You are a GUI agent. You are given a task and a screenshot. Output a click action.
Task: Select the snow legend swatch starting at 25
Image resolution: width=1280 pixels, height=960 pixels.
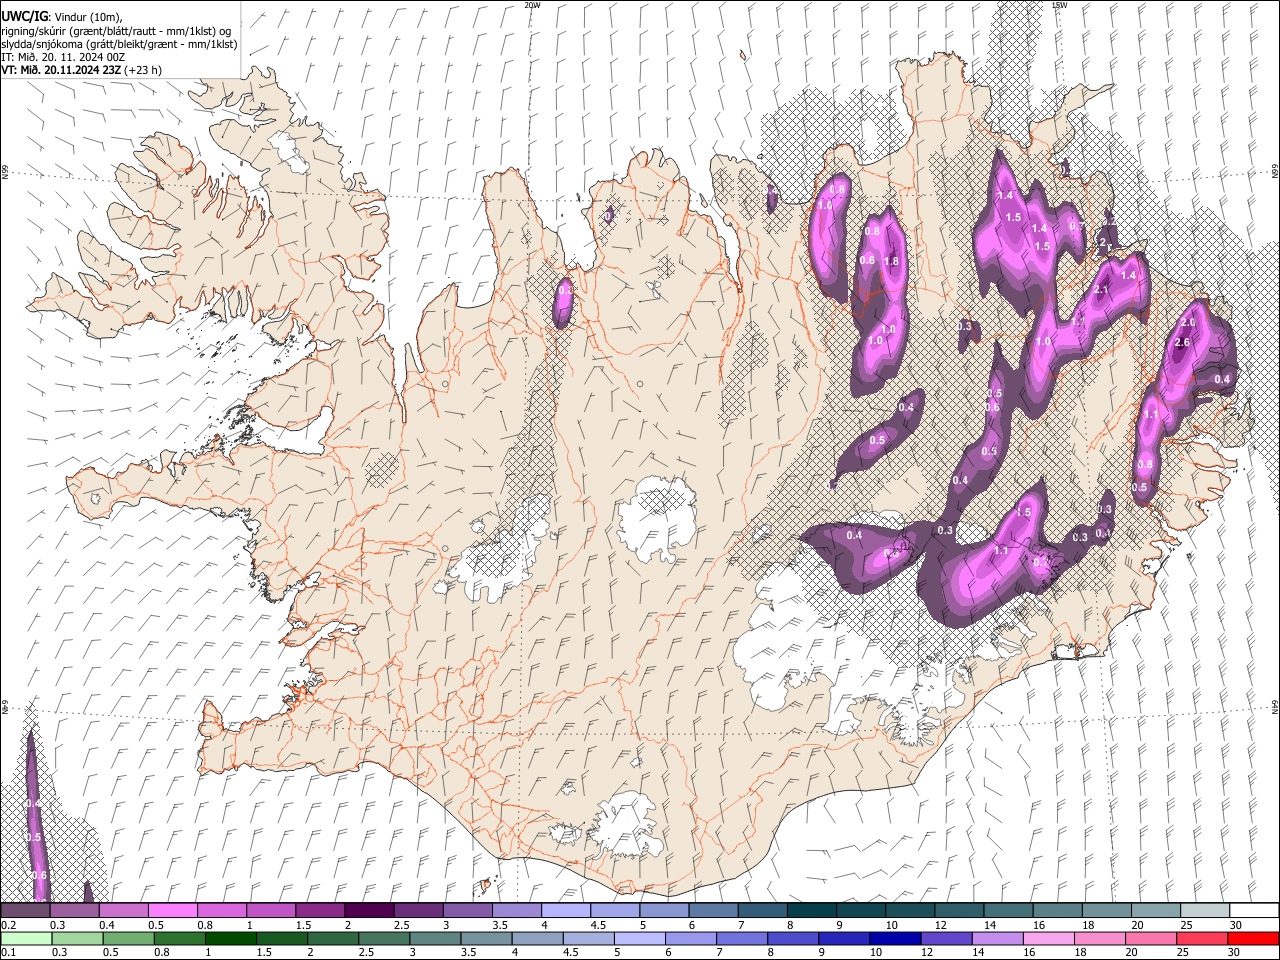[x=1206, y=910]
